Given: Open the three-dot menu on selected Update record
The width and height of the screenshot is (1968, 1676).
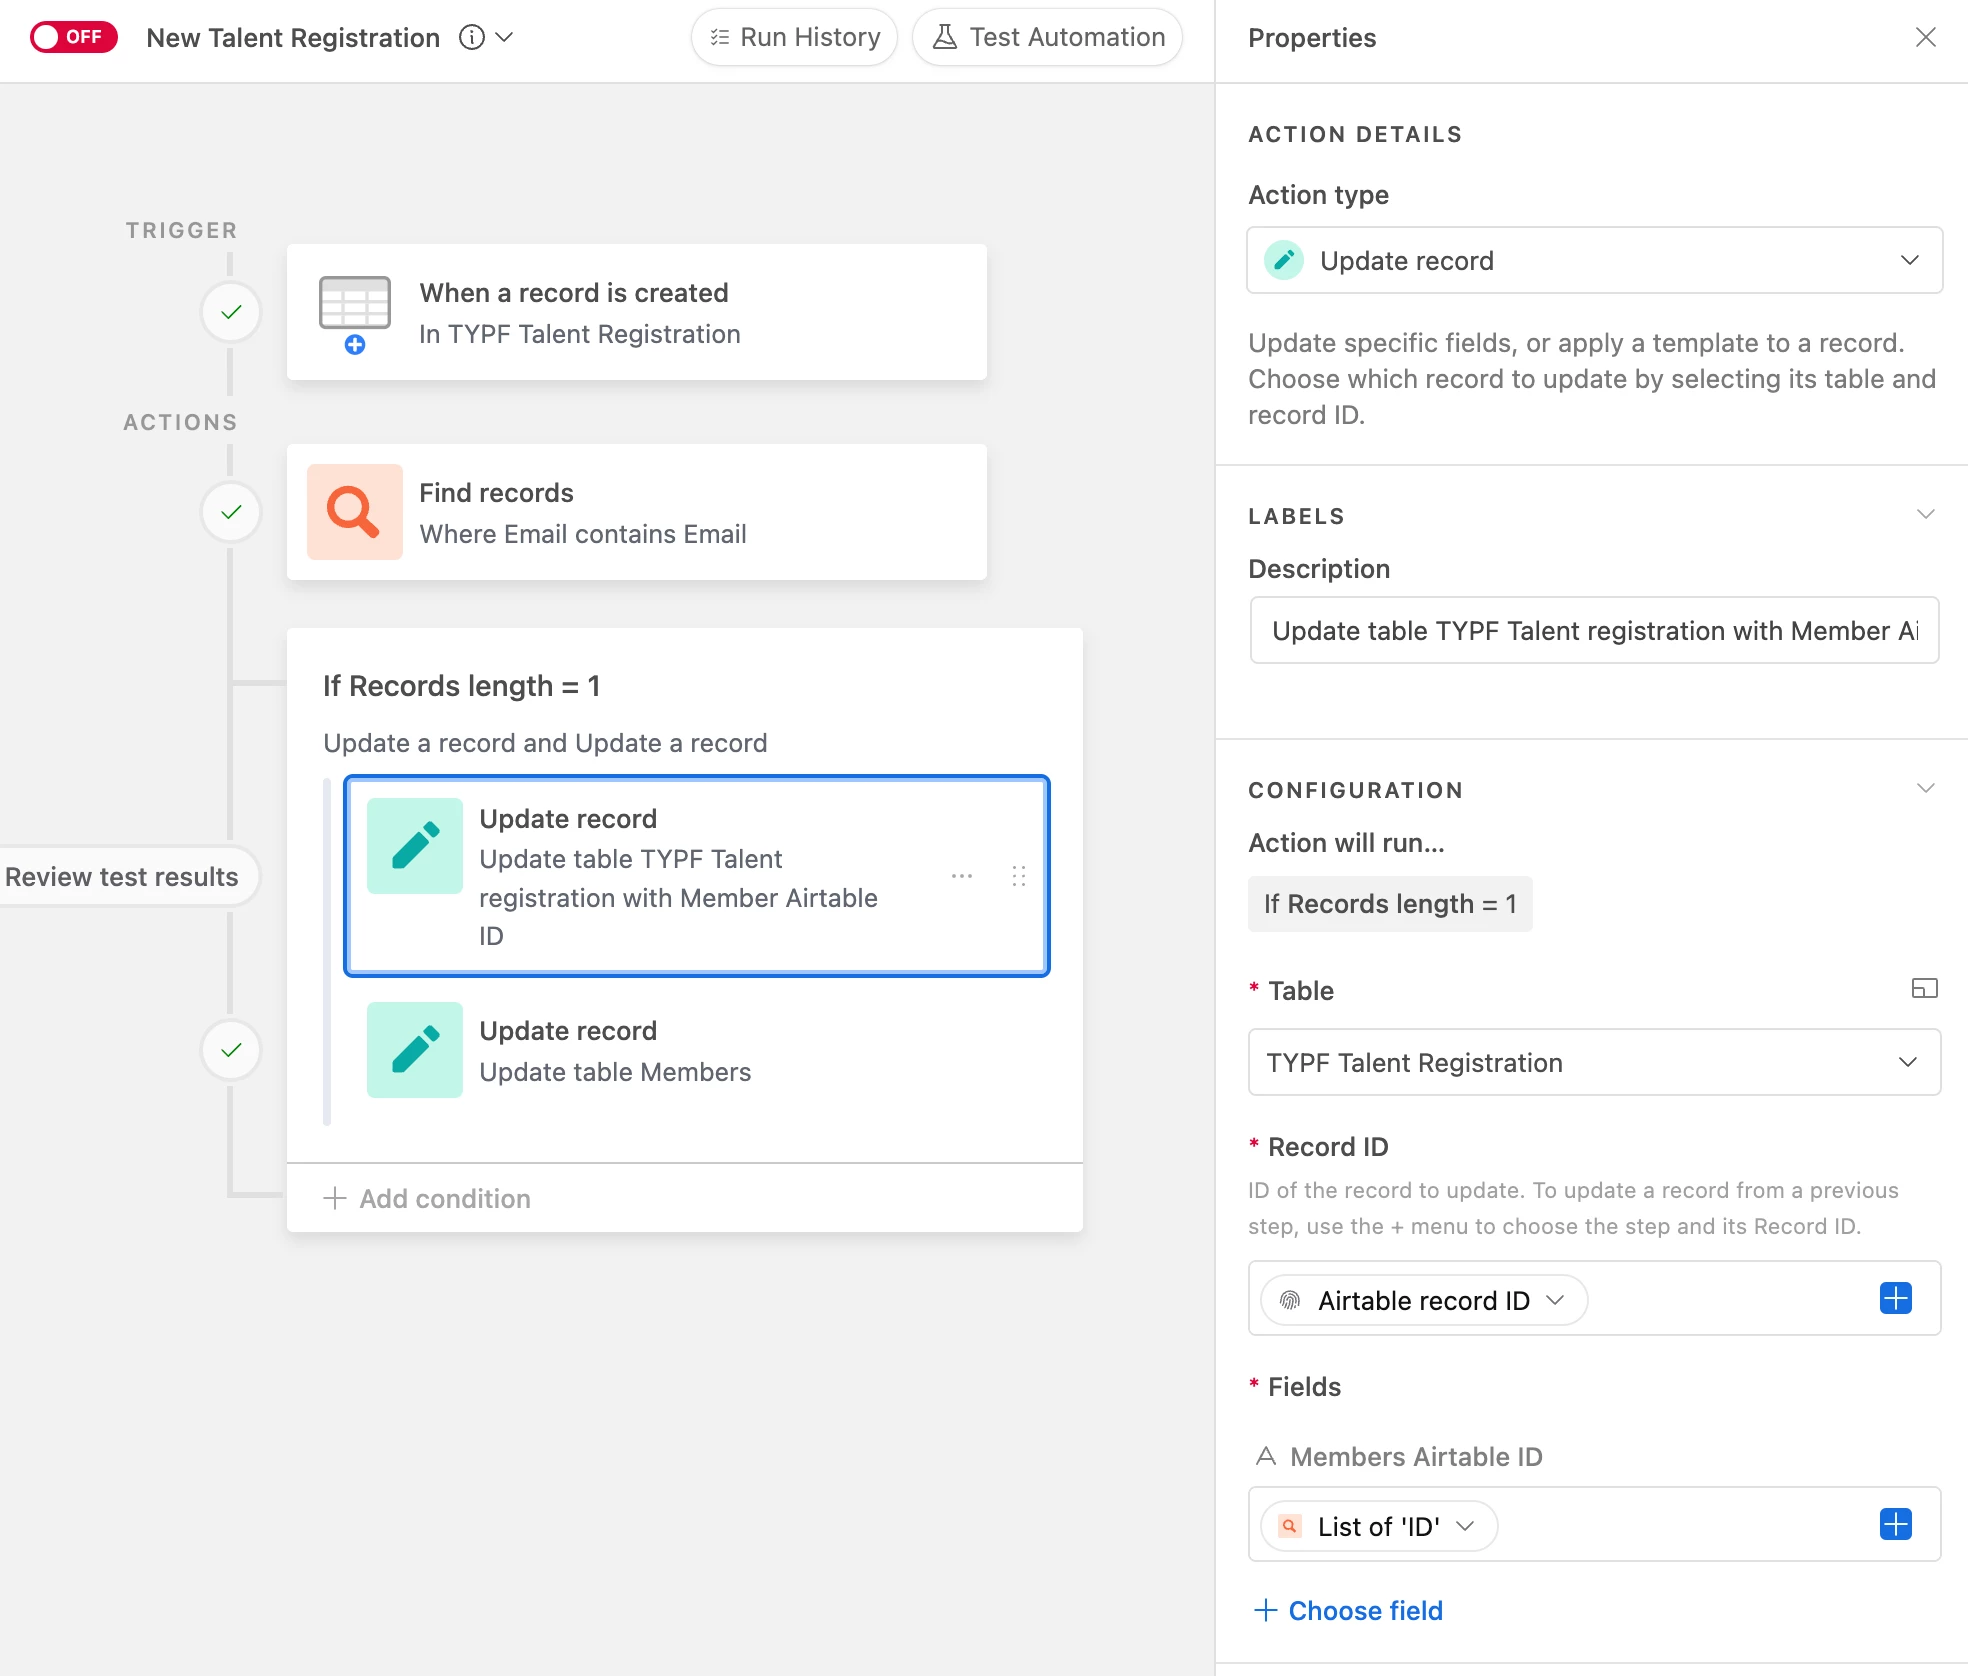Looking at the screenshot, I should [962, 876].
